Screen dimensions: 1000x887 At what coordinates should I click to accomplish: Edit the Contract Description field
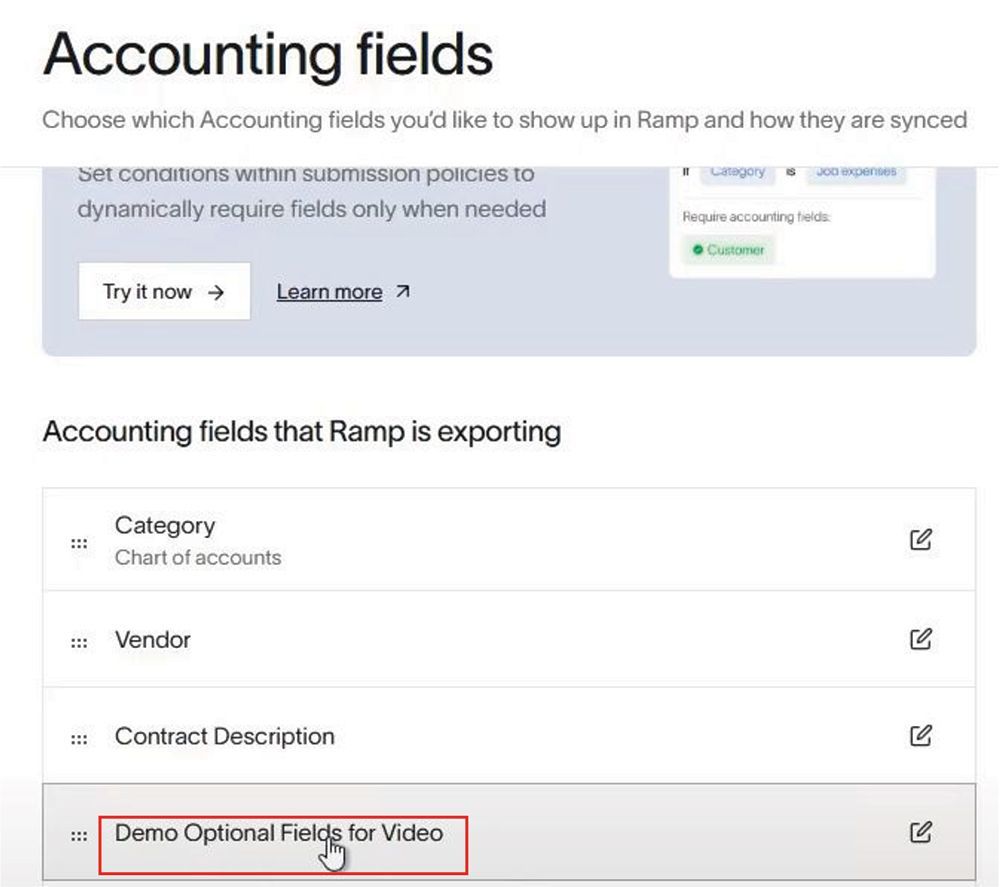pyautogui.click(x=921, y=737)
